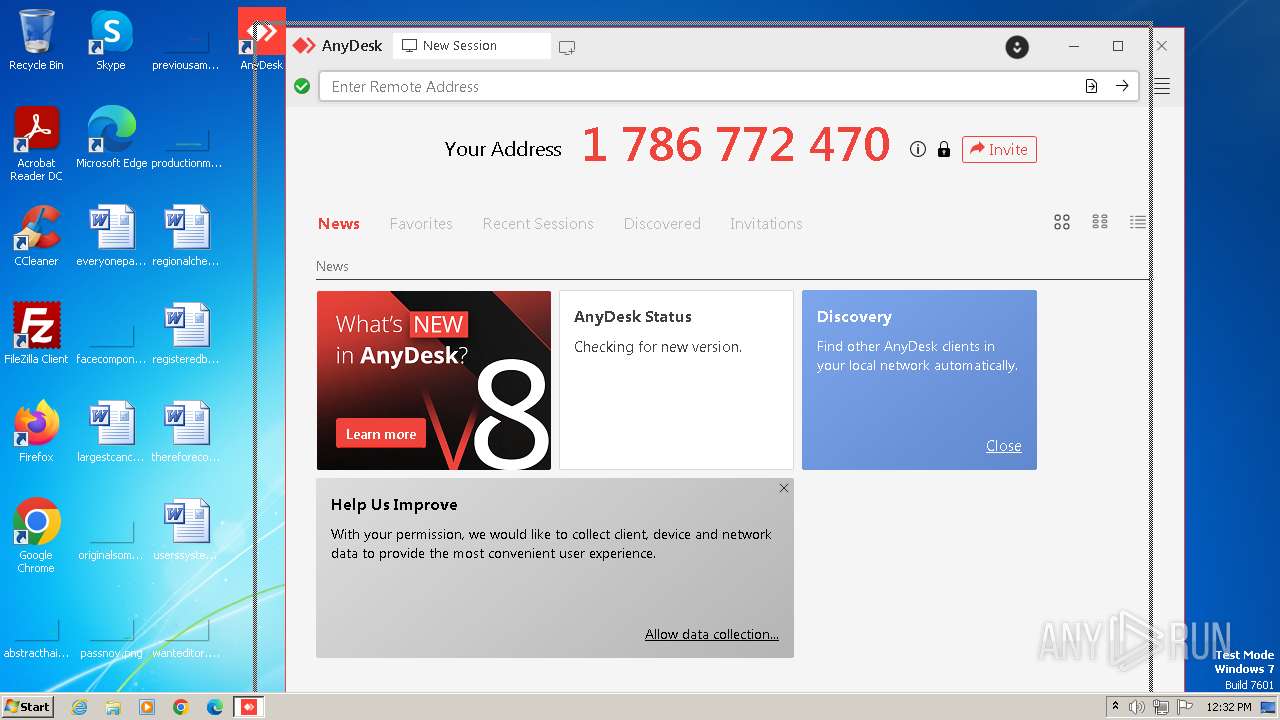The image size is (1280, 720).
Task: Select the New Session tab
Action: [471, 46]
